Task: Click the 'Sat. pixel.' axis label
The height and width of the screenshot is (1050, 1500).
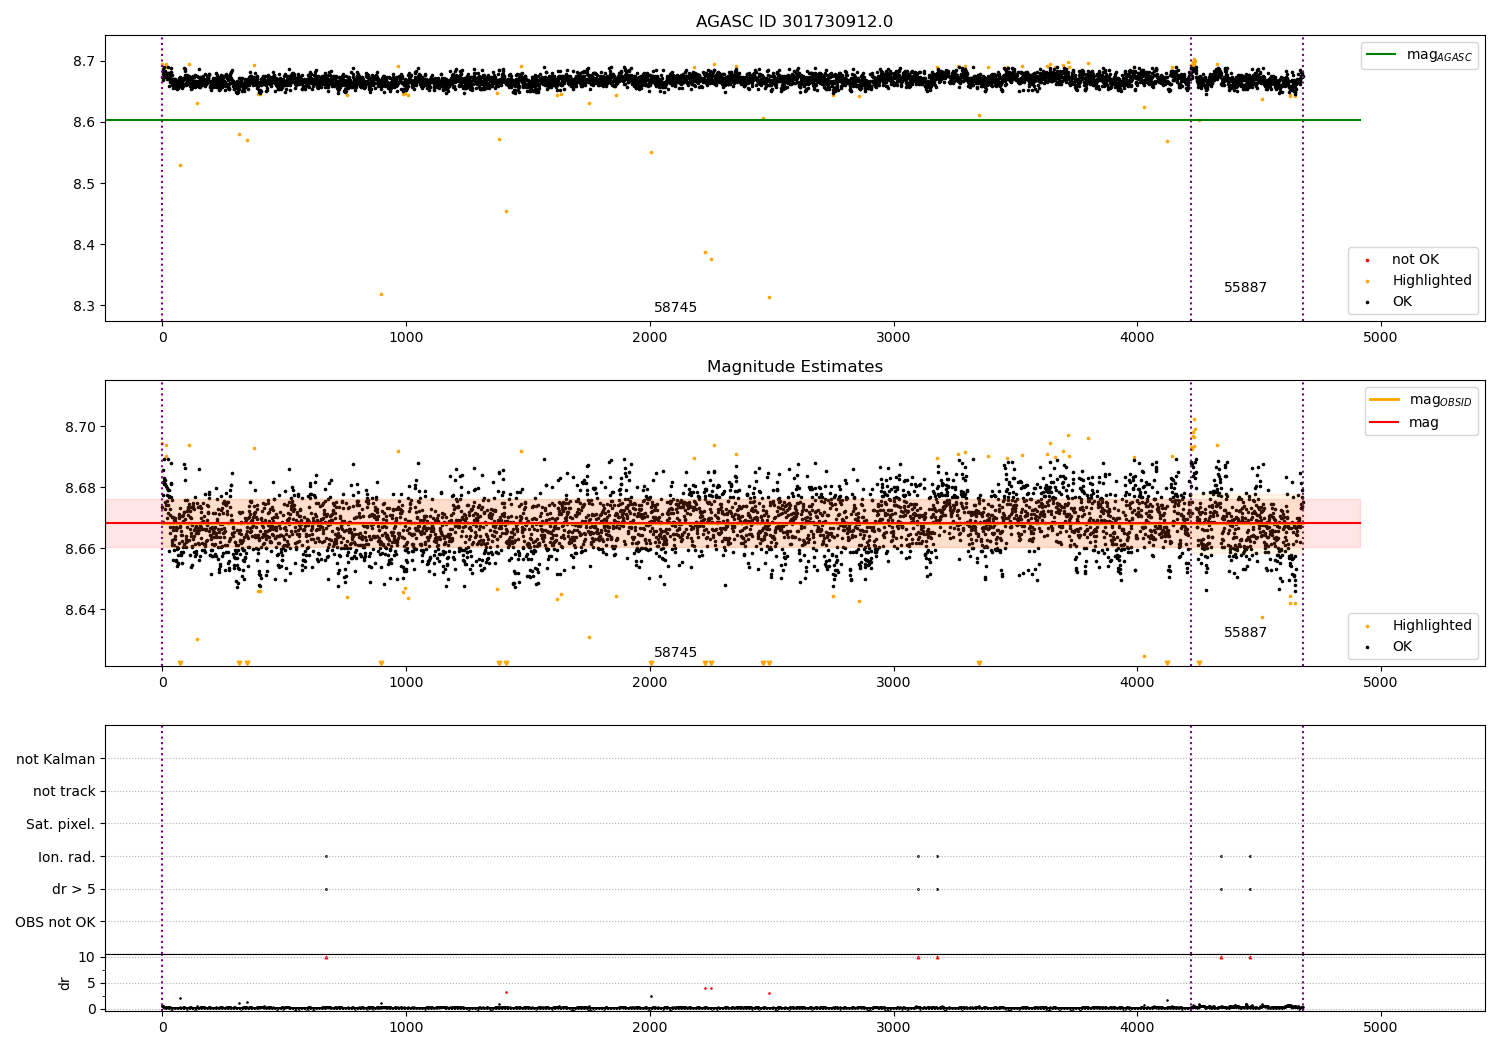Action: tap(61, 825)
